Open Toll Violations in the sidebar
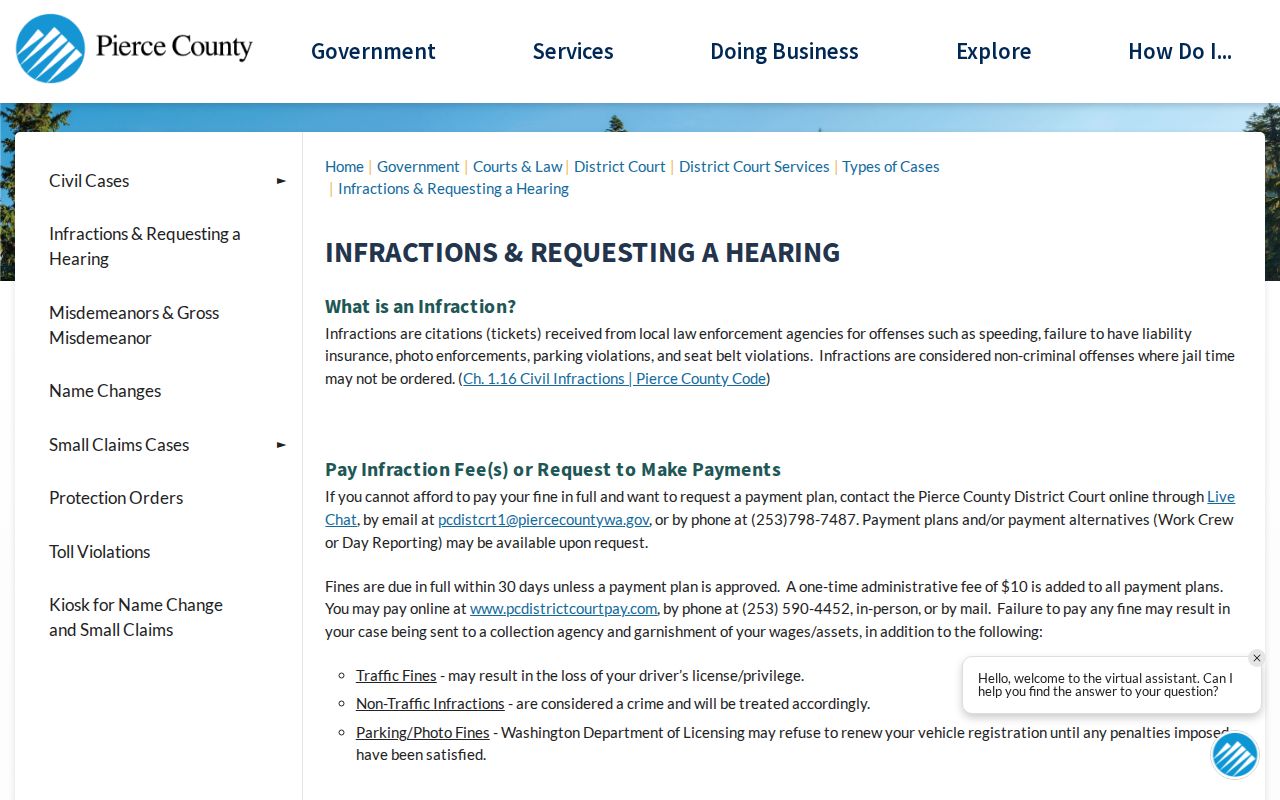Viewport: 1280px width, 800px height. coord(99,552)
